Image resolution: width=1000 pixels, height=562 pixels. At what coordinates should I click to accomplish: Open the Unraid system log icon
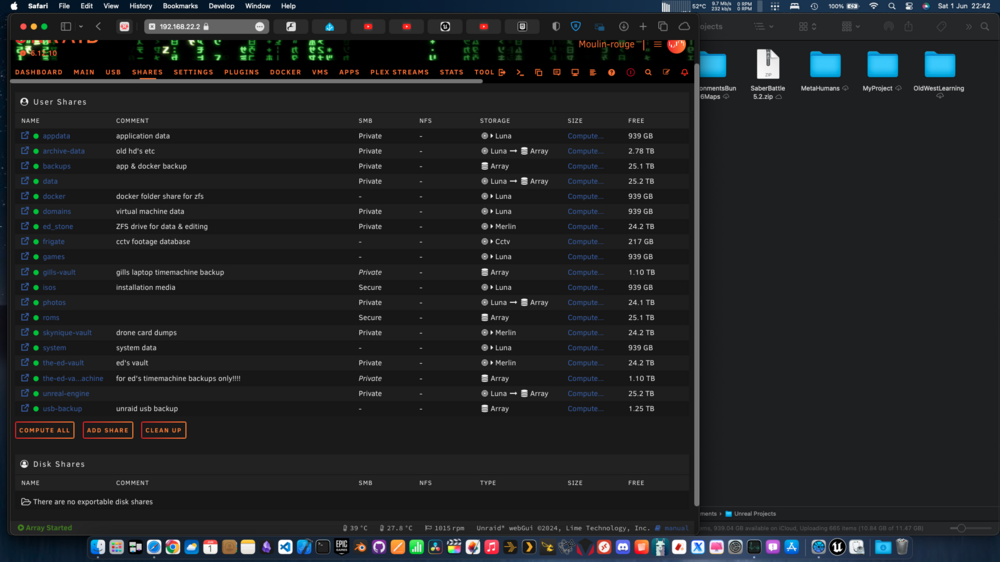(593, 73)
